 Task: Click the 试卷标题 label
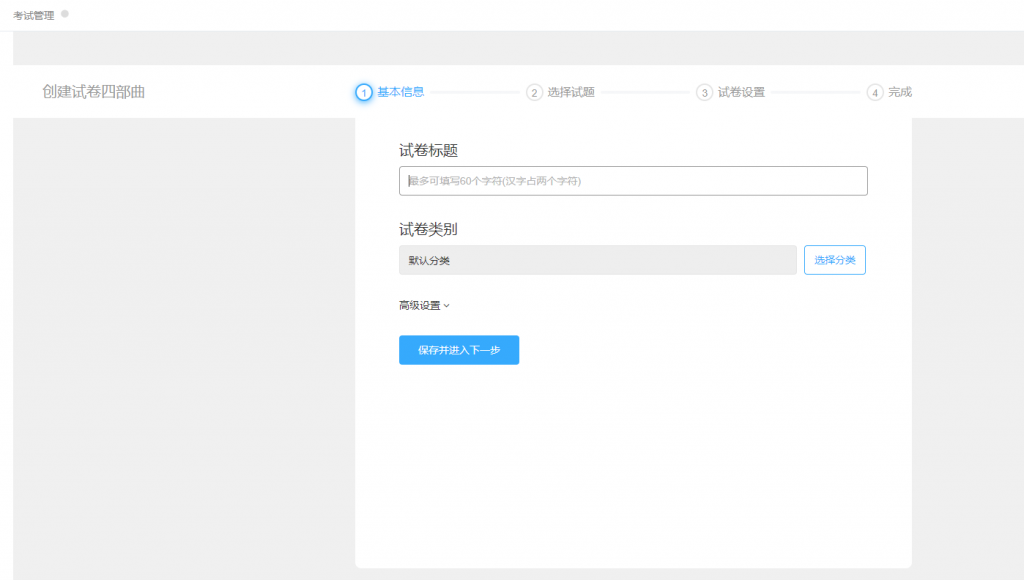point(428,151)
